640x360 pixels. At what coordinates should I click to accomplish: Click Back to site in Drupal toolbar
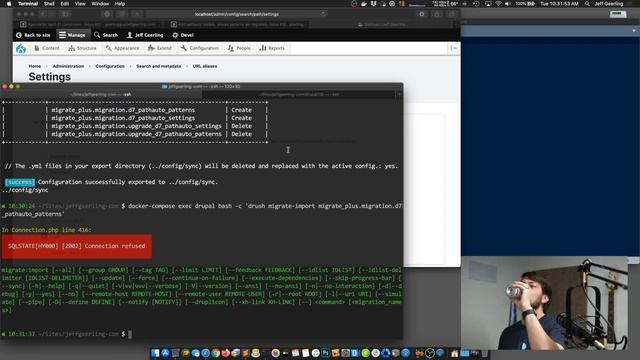pyautogui.click(x=33, y=35)
